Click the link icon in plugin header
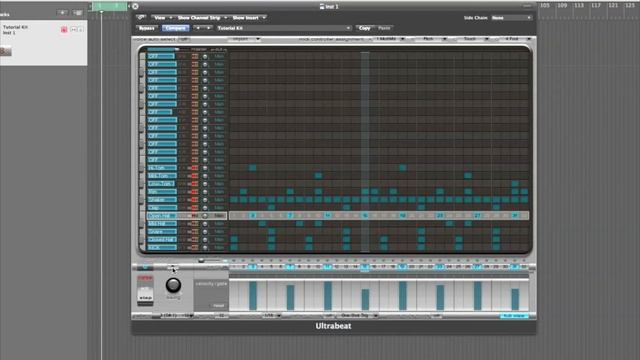The image size is (640, 360). click(x=141, y=18)
